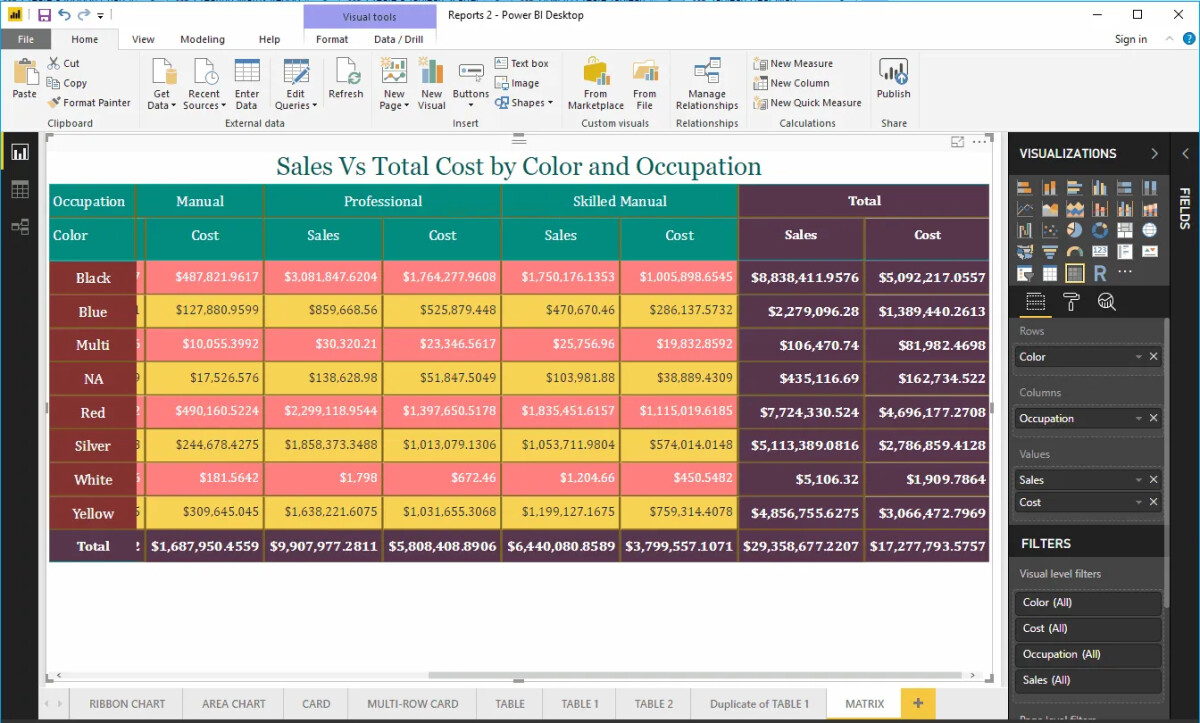Image resolution: width=1200 pixels, height=723 pixels.
Task: Select the Treemap visual icon
Action: pos(1126,230)
